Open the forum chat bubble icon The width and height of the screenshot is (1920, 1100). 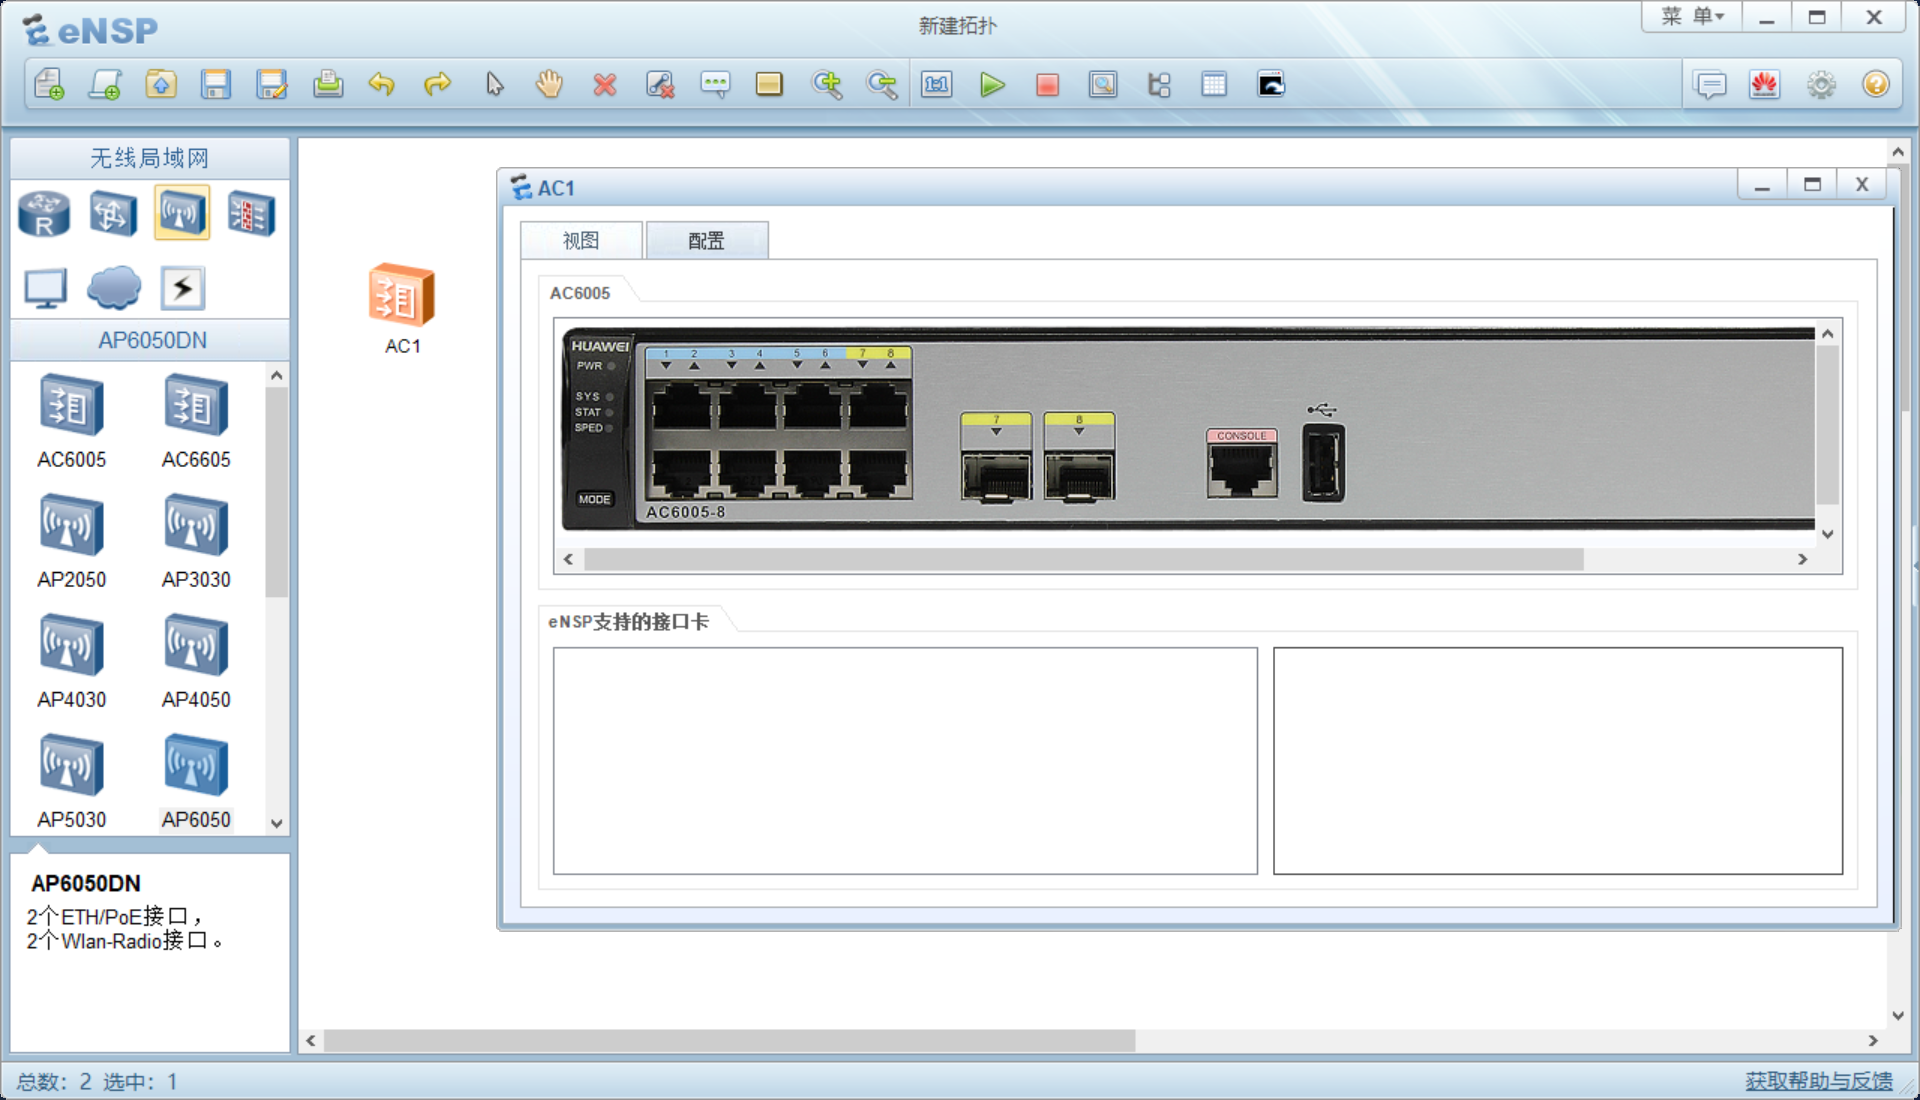click(1710, 85)
